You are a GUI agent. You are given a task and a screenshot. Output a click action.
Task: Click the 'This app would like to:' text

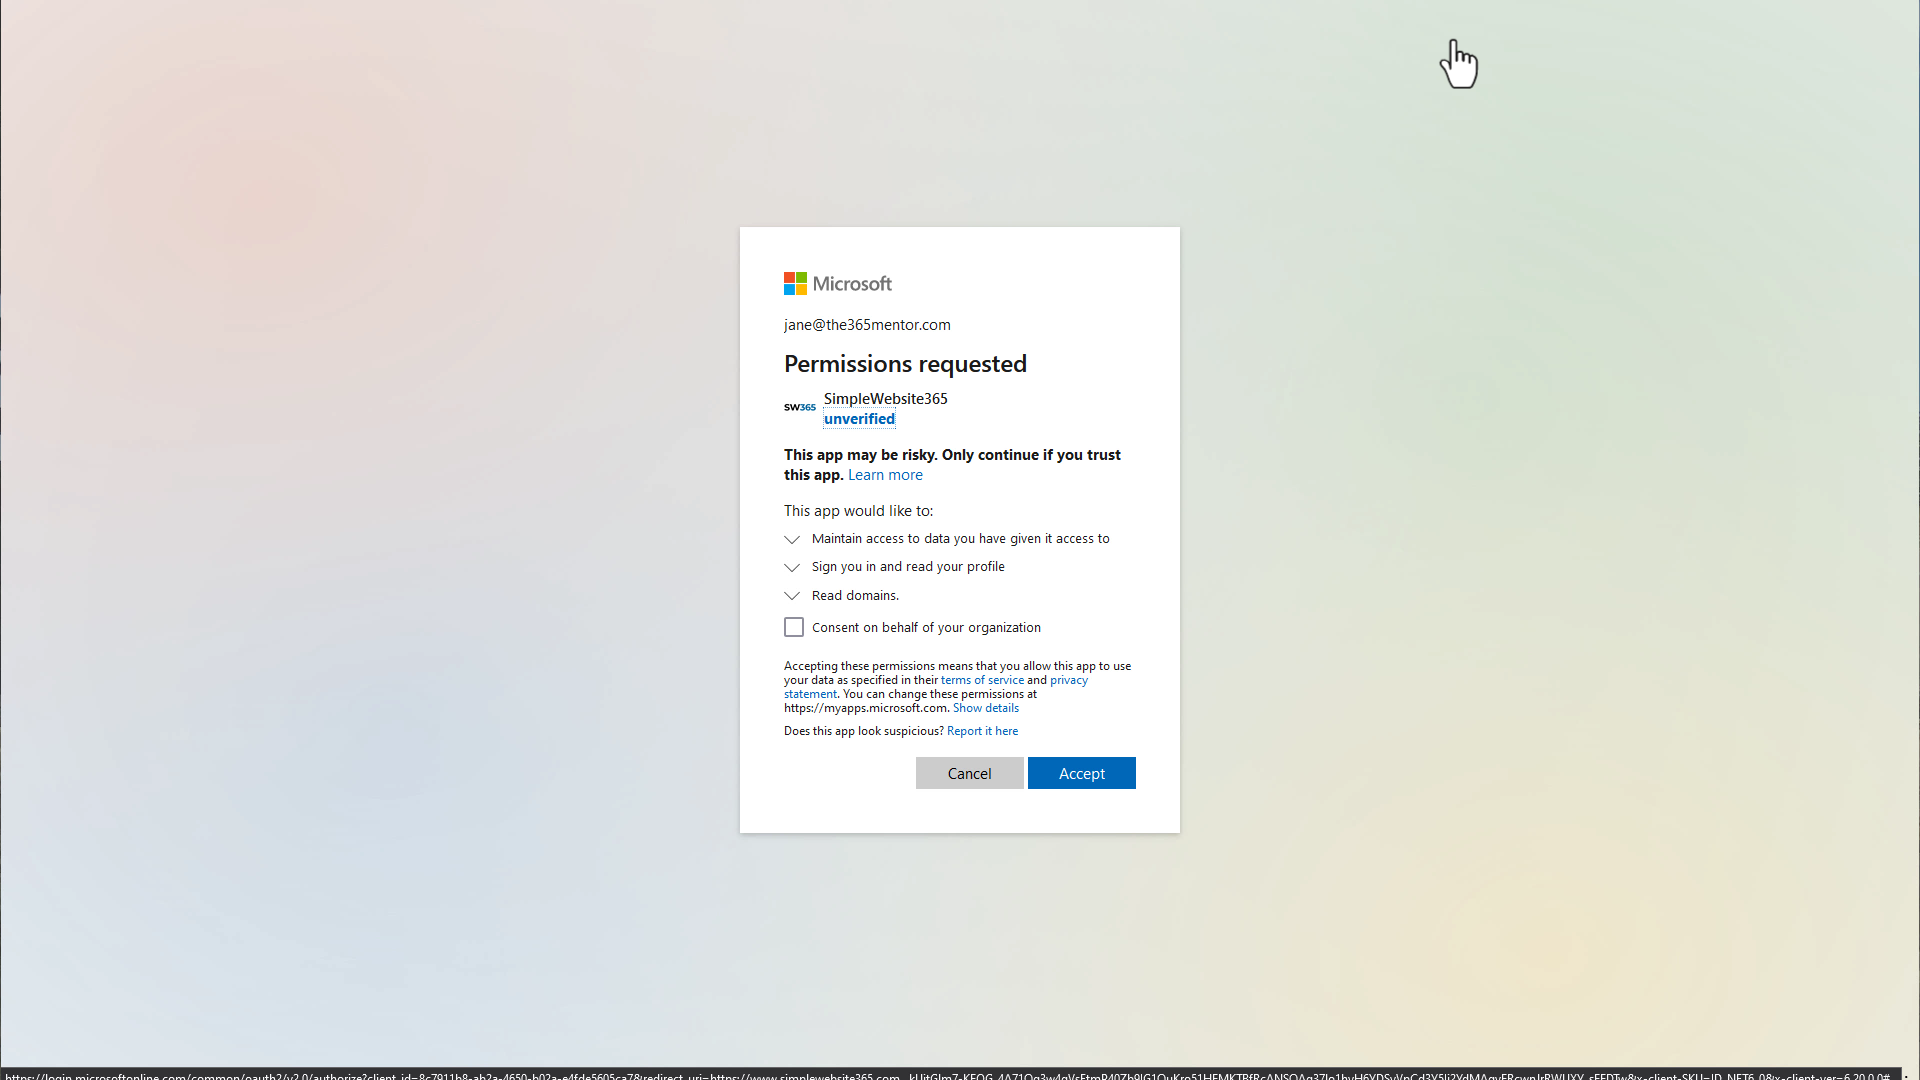858,511
